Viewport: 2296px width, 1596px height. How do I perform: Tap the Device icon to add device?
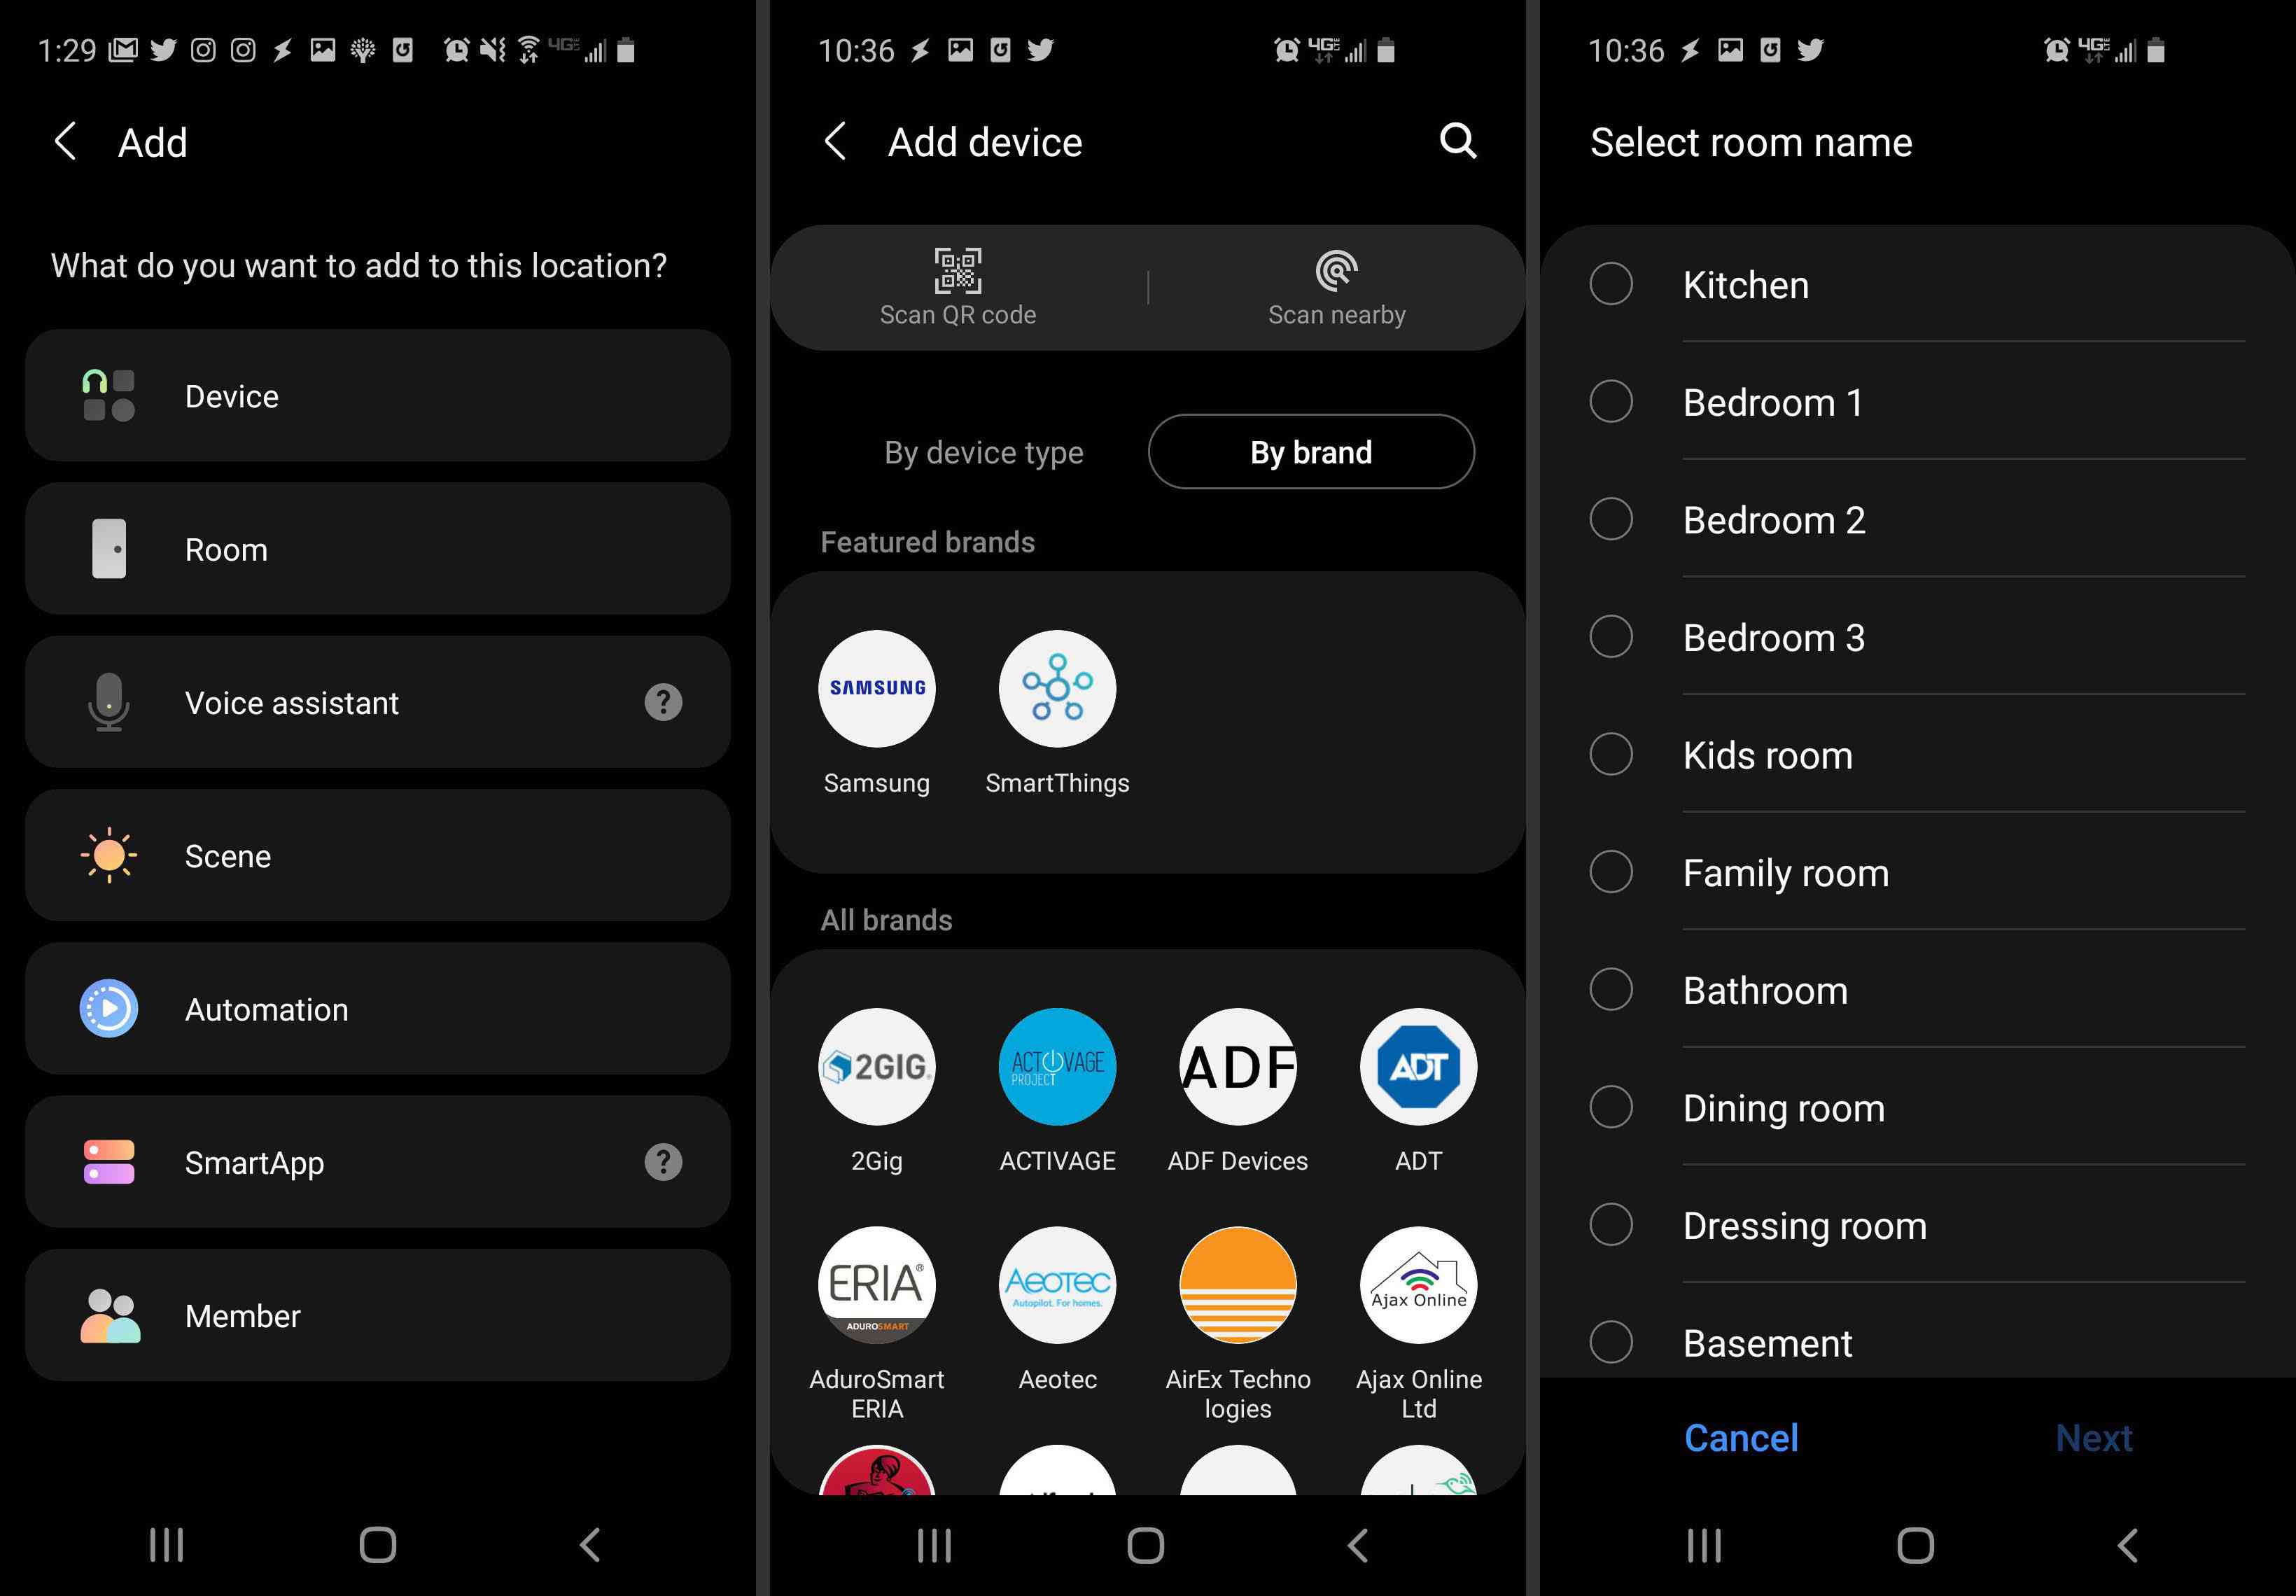[x=108, y=396]
